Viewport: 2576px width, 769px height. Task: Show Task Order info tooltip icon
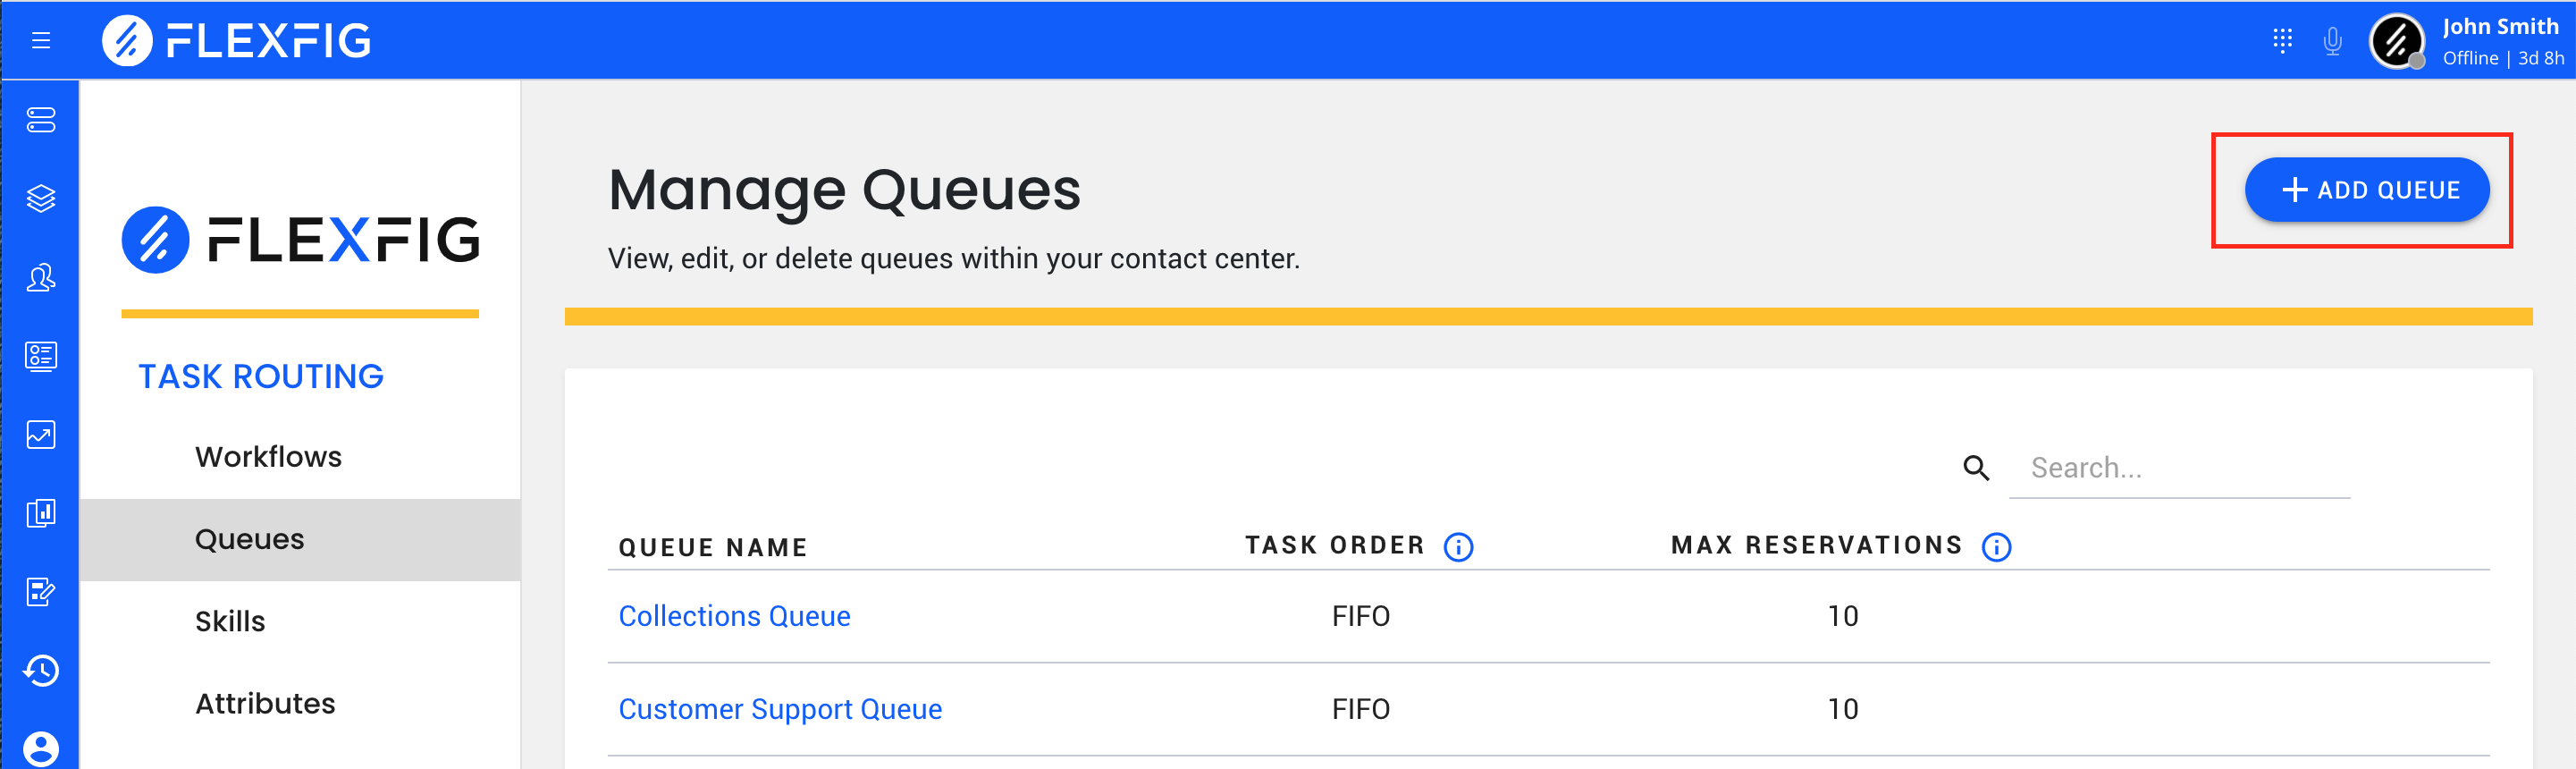coord(1458,547)
